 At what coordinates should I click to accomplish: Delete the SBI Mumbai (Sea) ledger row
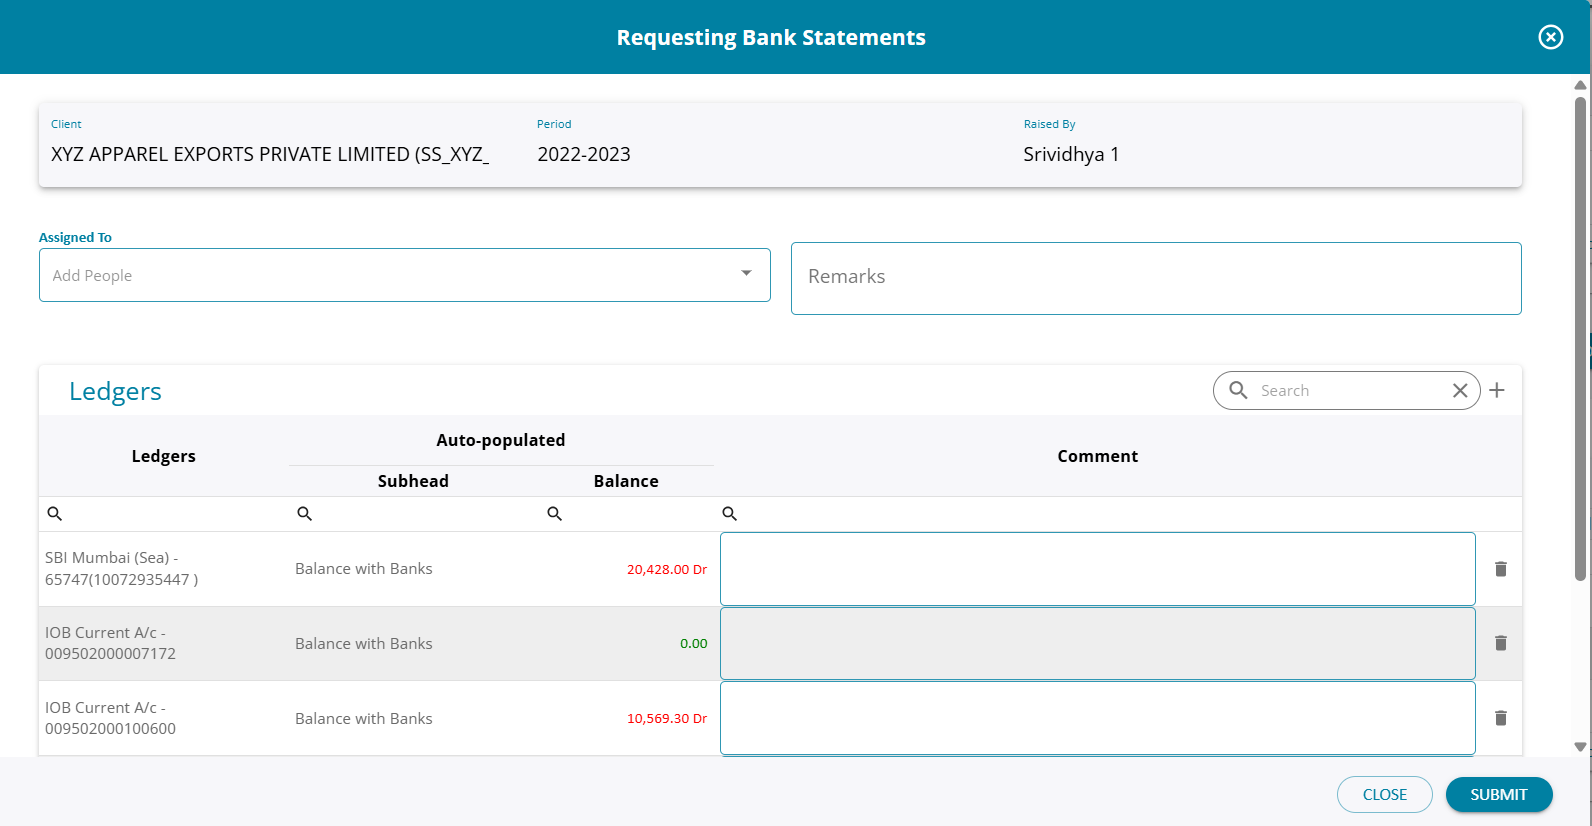1500,569
